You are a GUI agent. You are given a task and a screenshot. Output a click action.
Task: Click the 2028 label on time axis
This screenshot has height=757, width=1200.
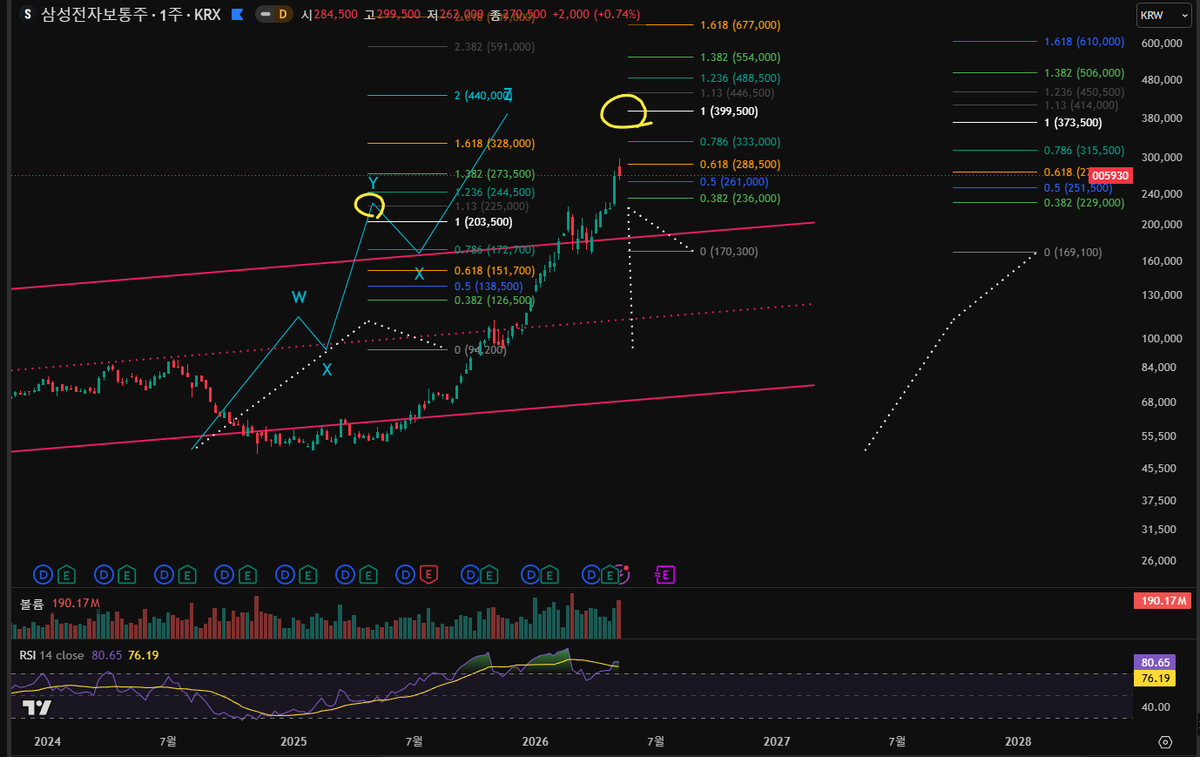coord(1018,742)
